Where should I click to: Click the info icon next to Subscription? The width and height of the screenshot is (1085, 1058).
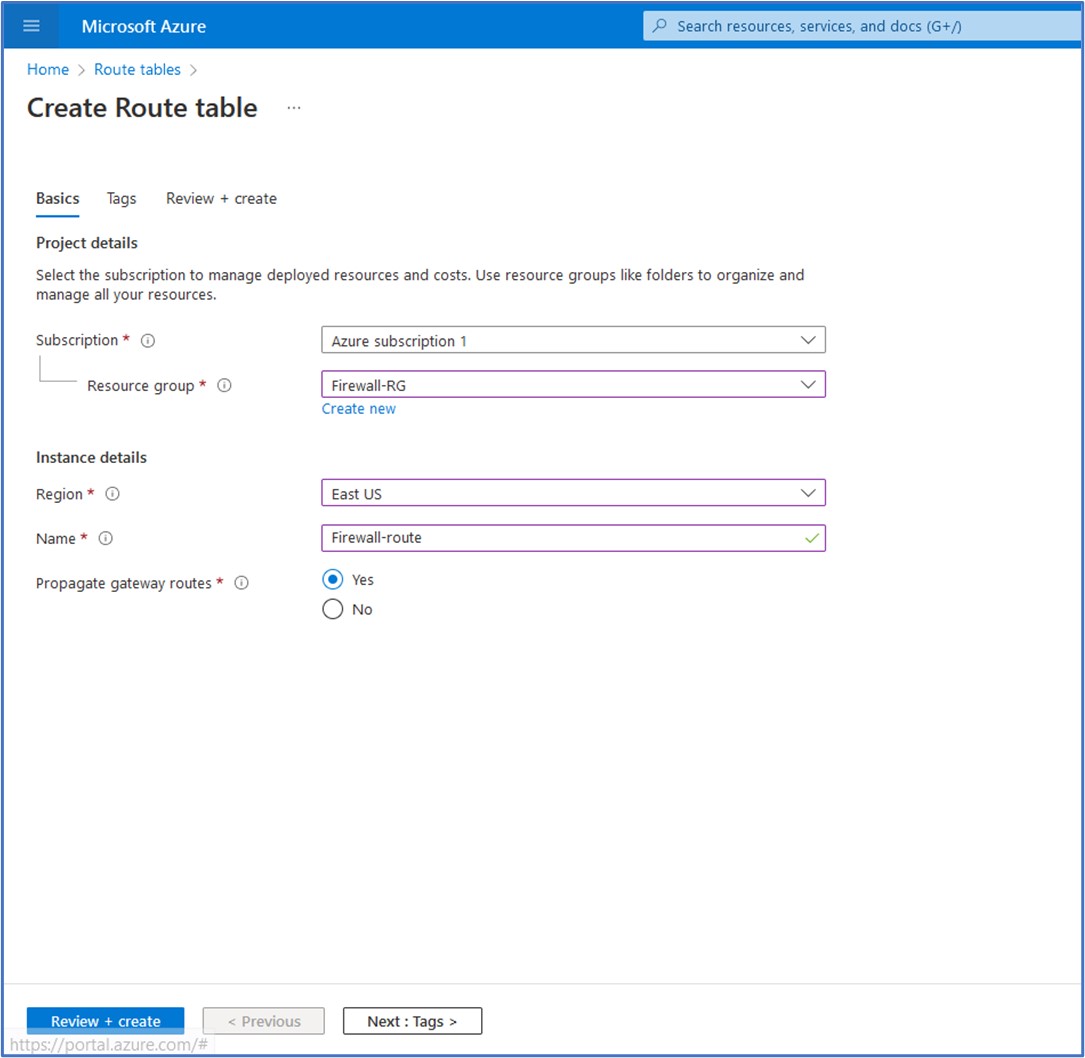click(148, 341)
